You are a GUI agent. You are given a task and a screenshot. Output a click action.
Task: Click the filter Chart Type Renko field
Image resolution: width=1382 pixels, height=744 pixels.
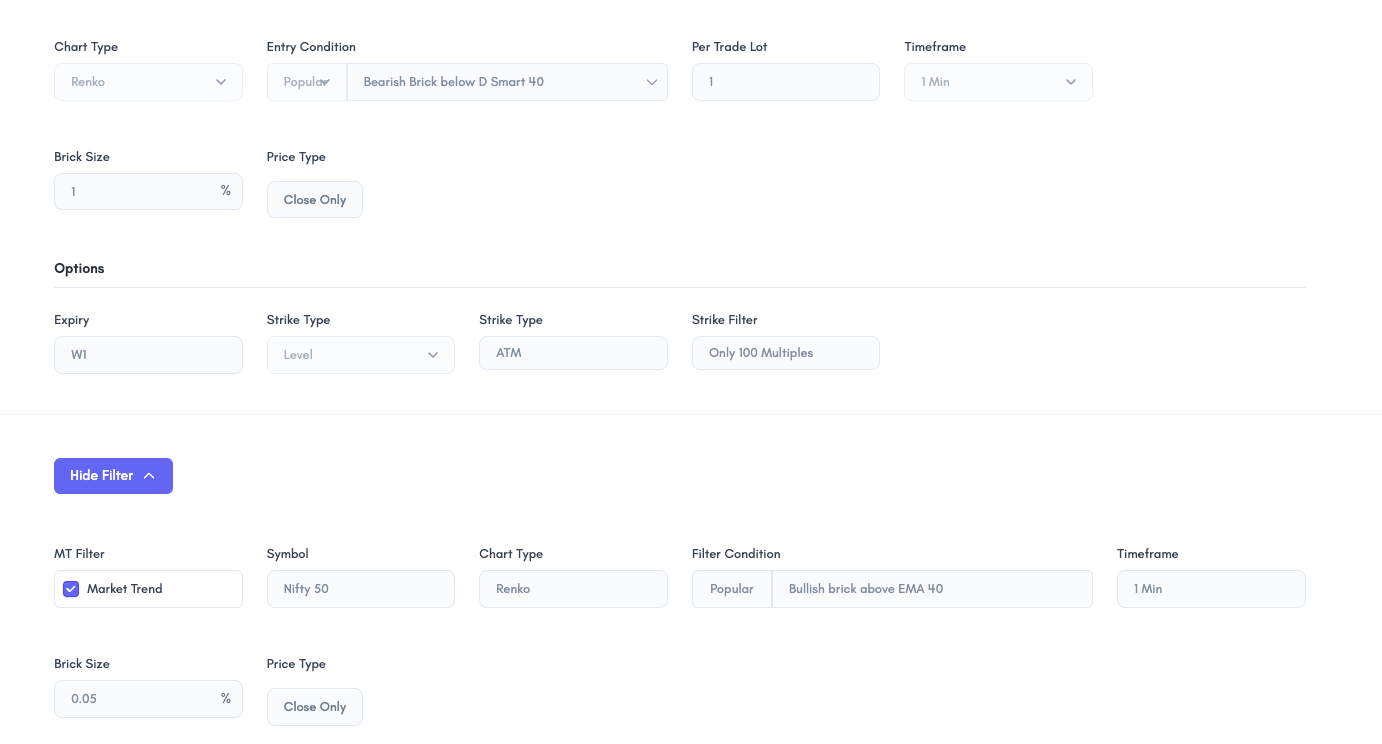coord(573,589)
